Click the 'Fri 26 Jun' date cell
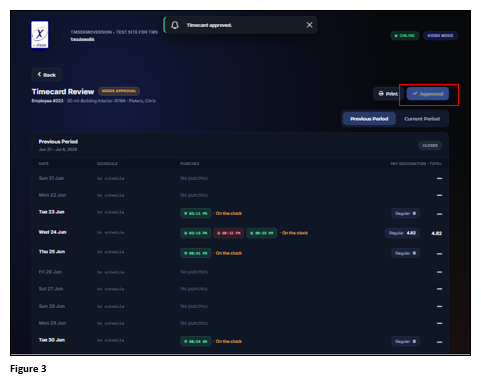The image size is (481, 388). tap(50, 272)
